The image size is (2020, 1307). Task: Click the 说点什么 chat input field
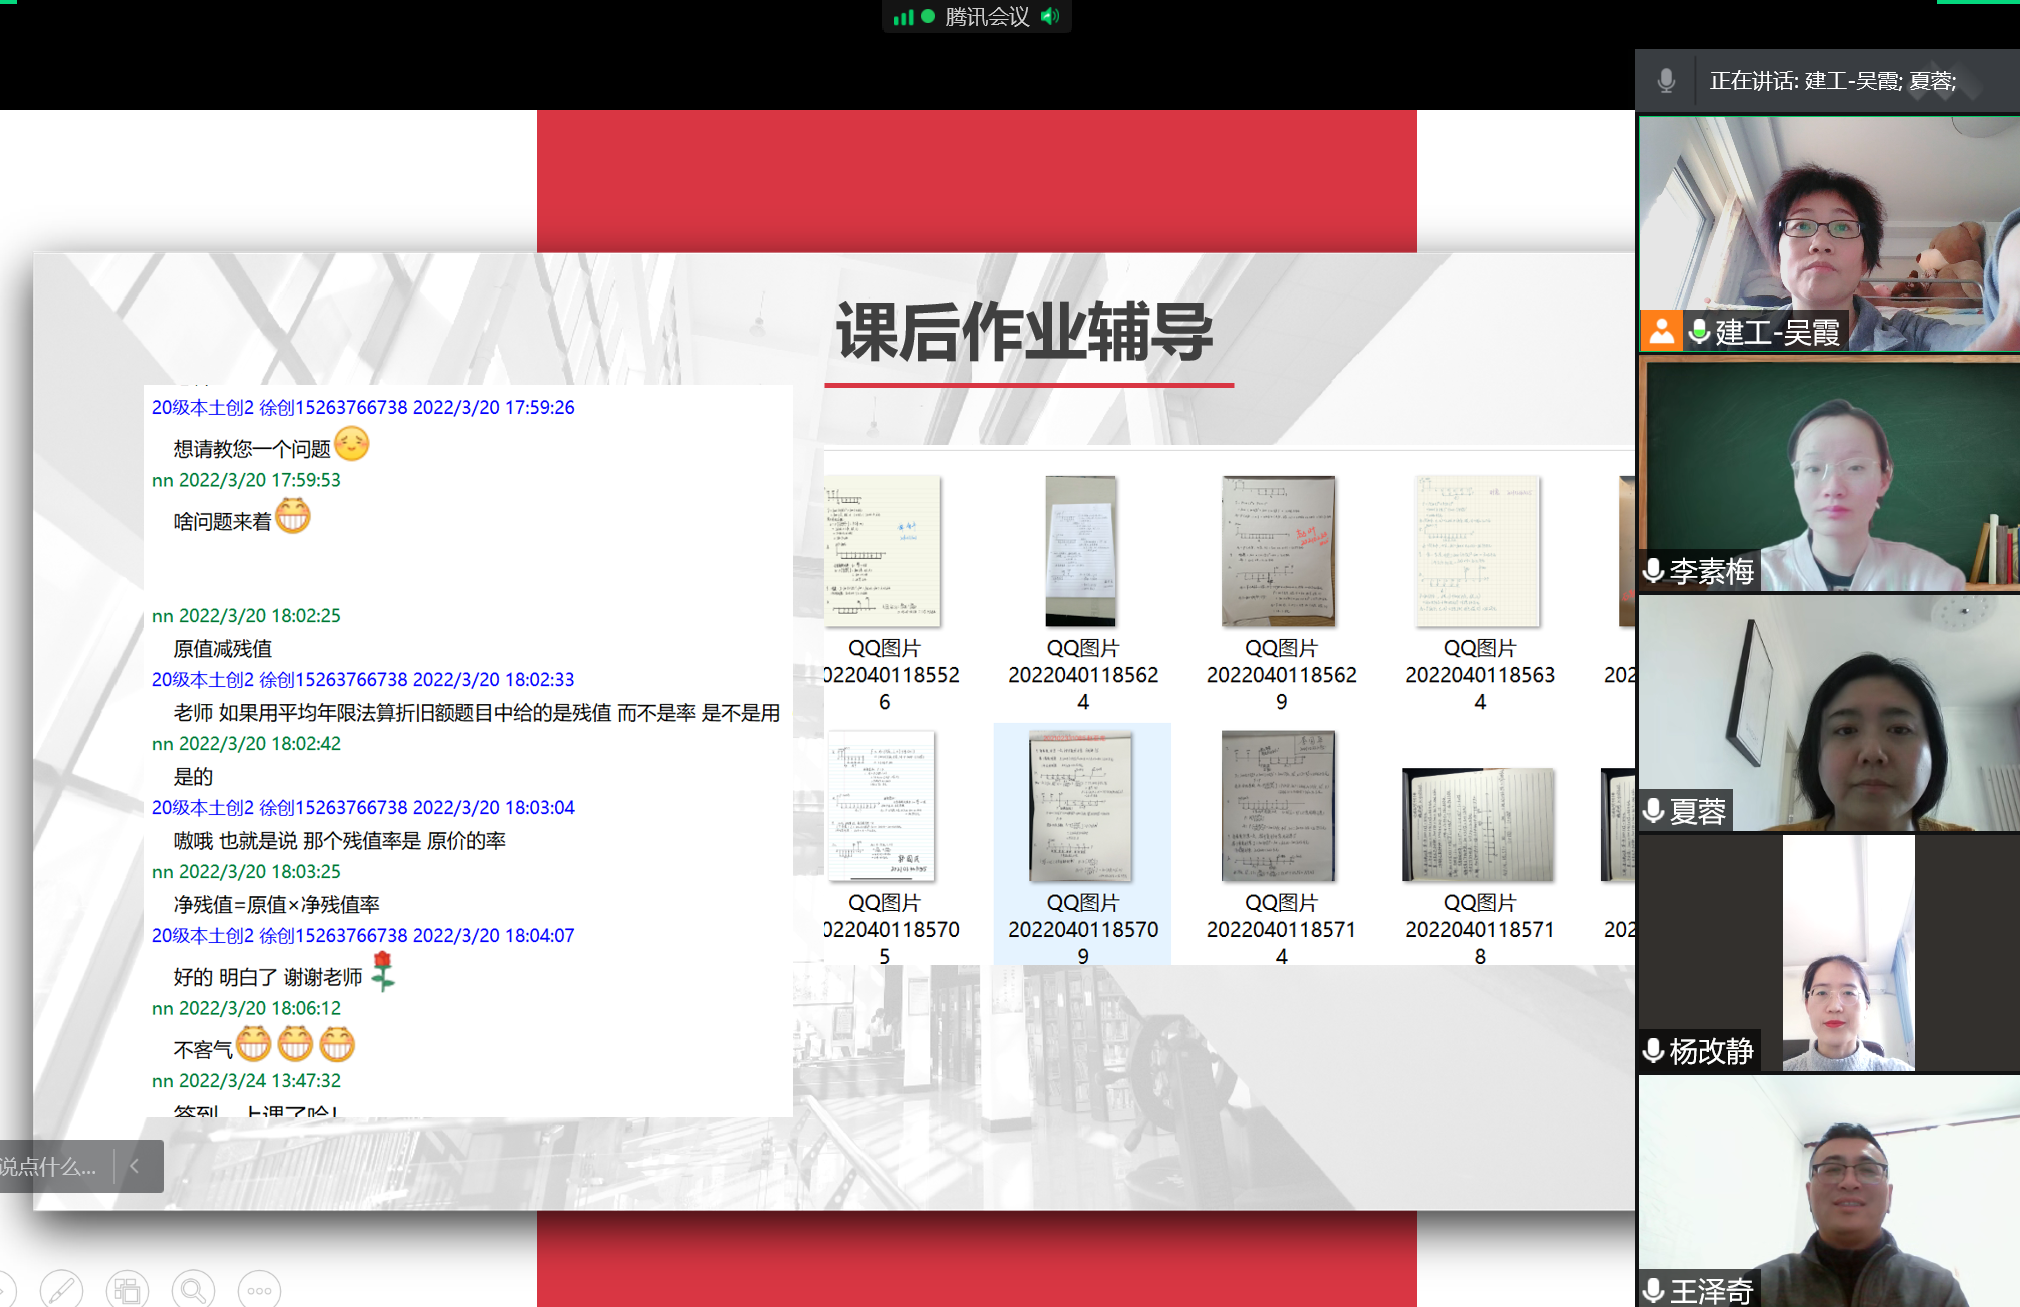click(x=50, y=1166)
